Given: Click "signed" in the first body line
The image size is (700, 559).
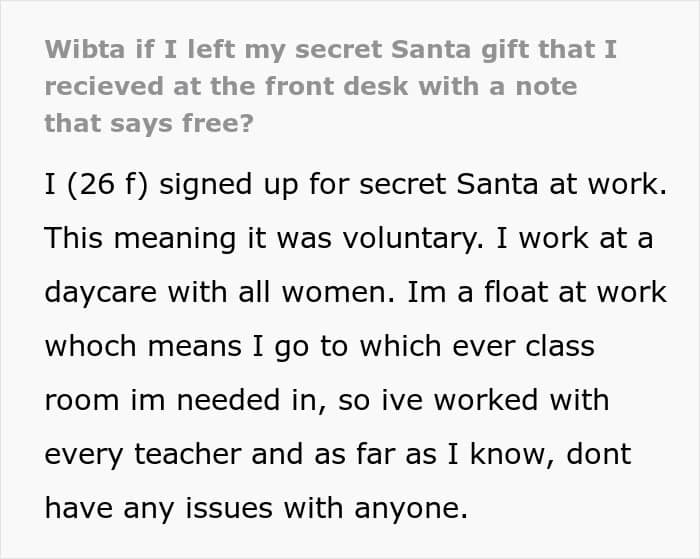Looking at the screenshot, I should [226, 185].
